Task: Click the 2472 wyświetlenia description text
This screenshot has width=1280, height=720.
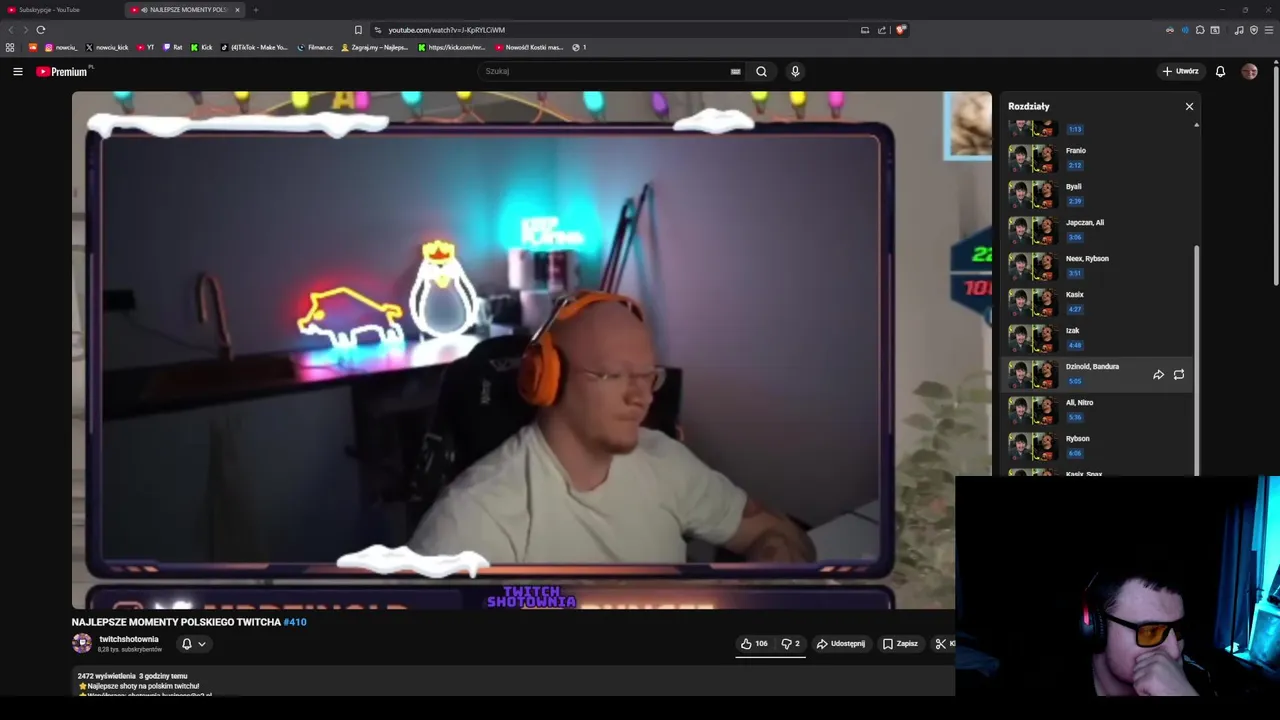Action: (x=106, y=676)
